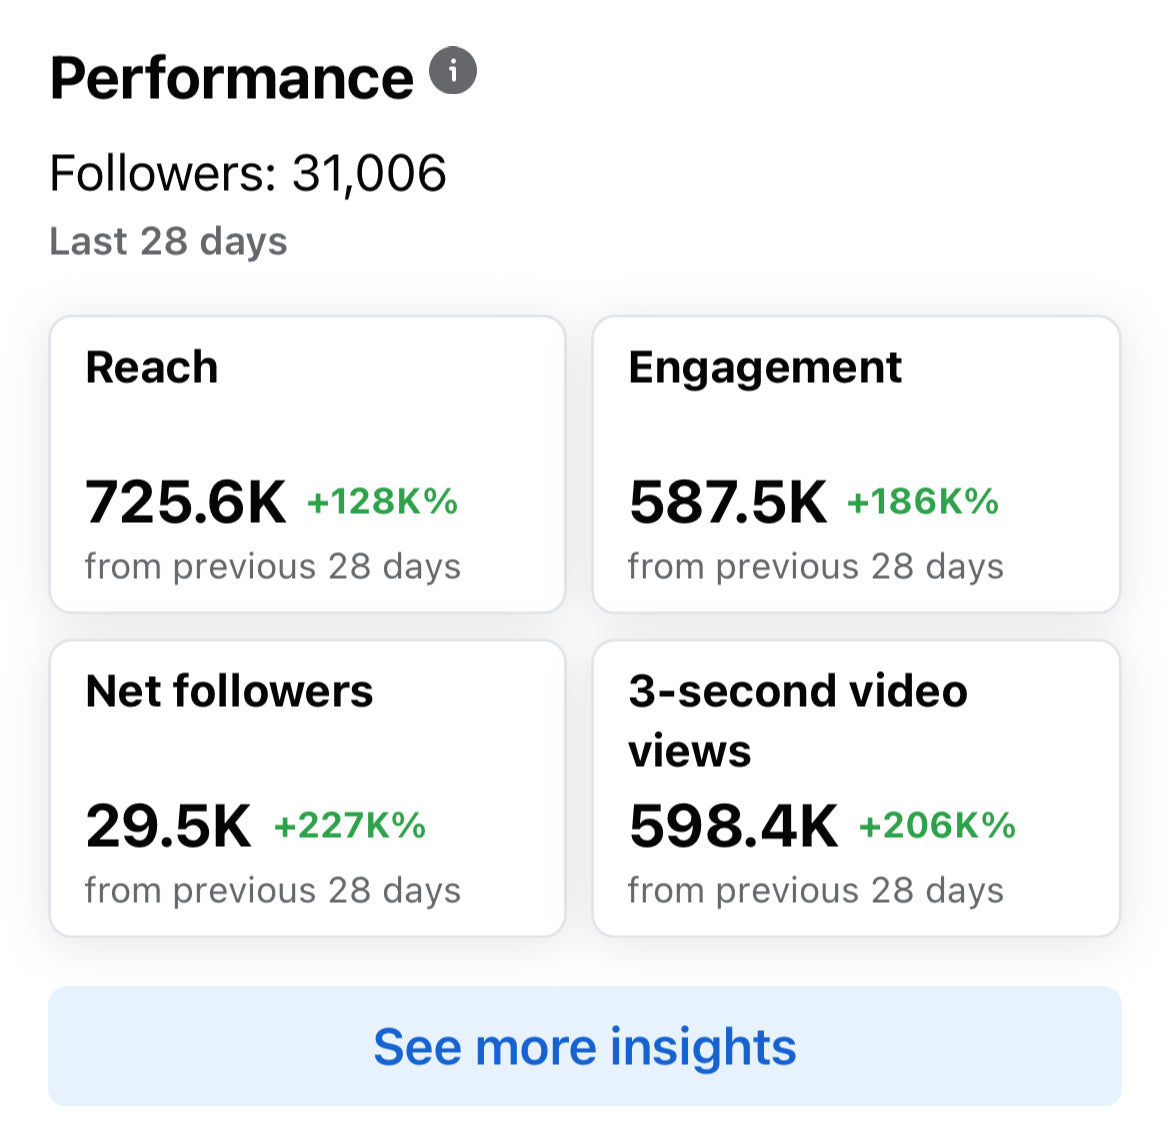Click the 587.5K engagement value
The width and height of the screenshot is (1170, 1137).
click(x=728, y=501)
